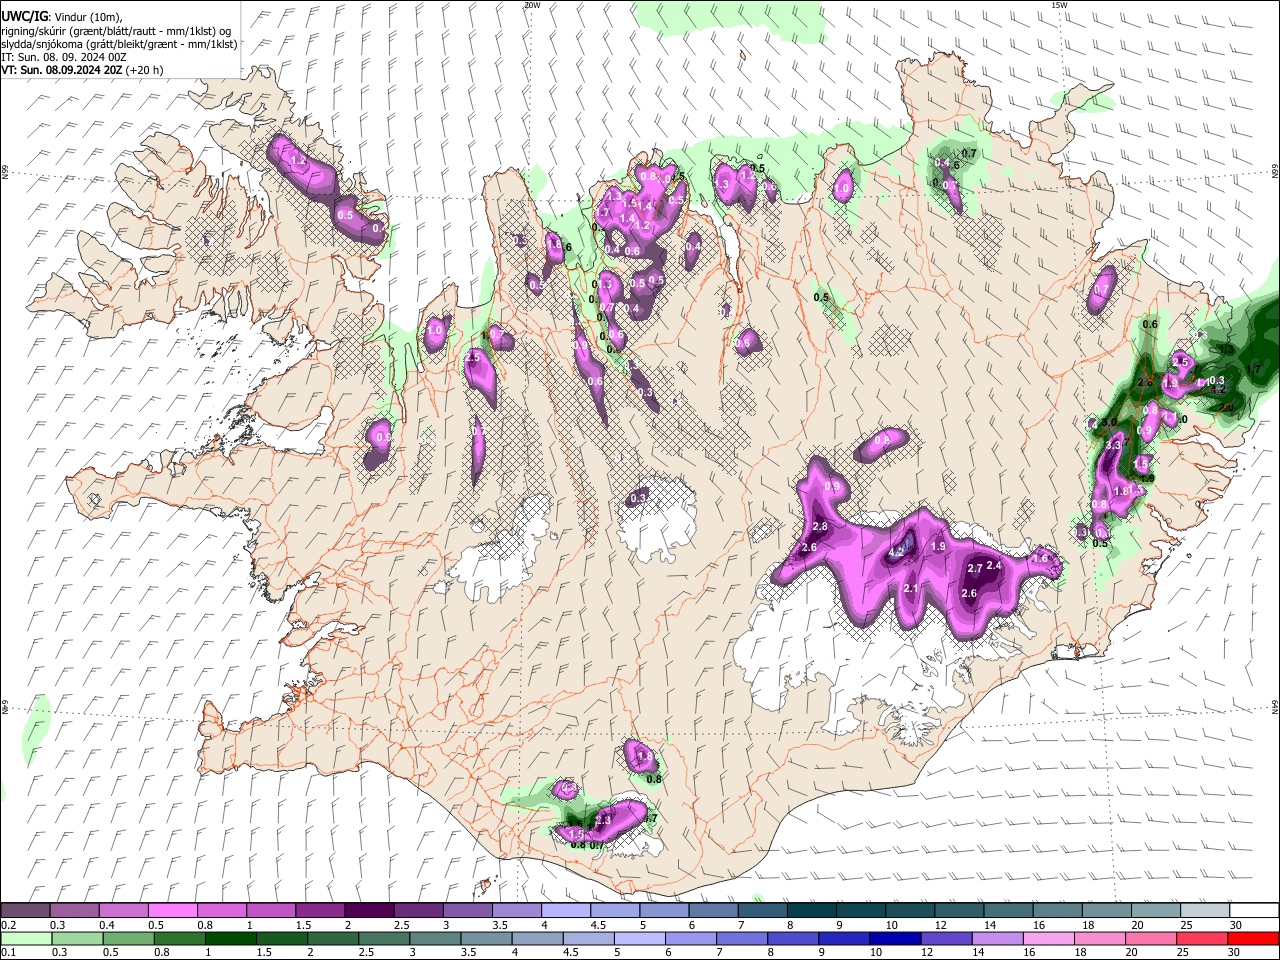Screen dimensions: 1280x960
Task: Click the '4.2' snowfall value on the map
Action: point(896,551)
